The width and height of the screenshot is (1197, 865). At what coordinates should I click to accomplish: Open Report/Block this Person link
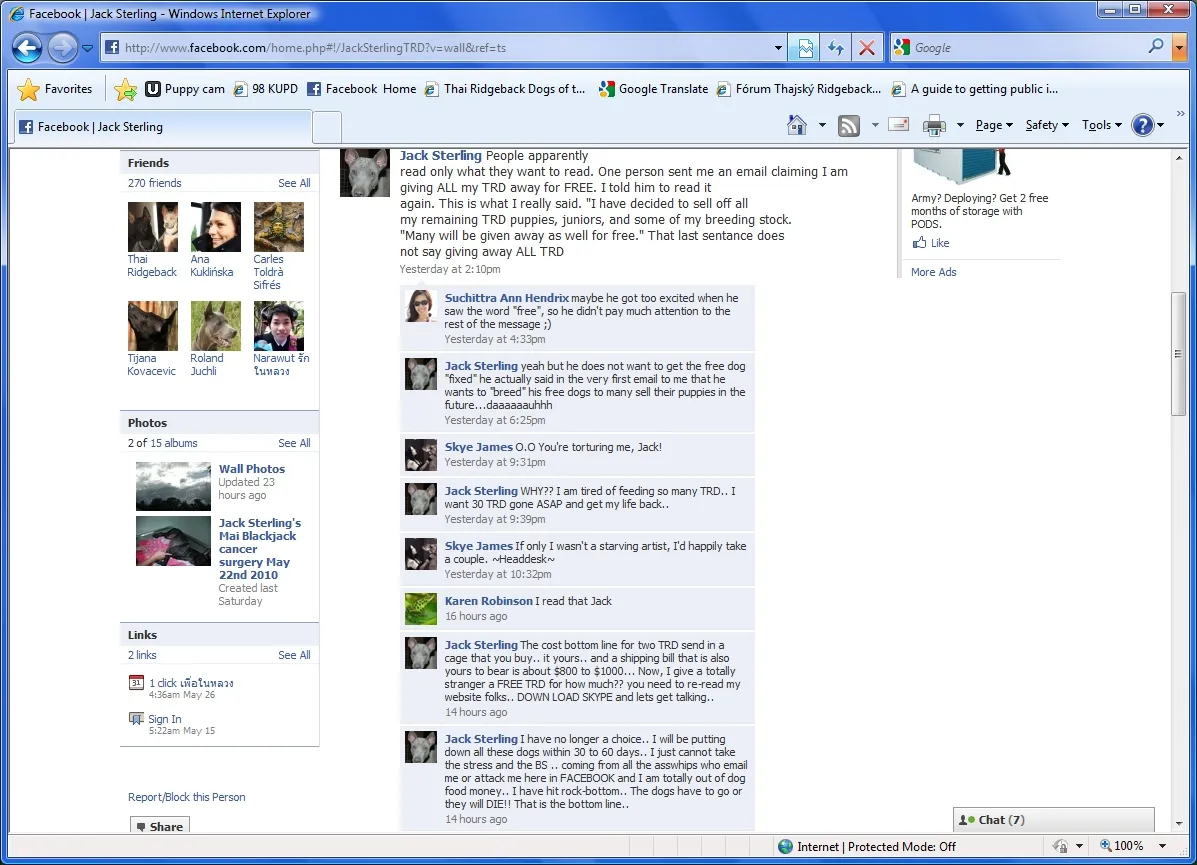(186, 797)
